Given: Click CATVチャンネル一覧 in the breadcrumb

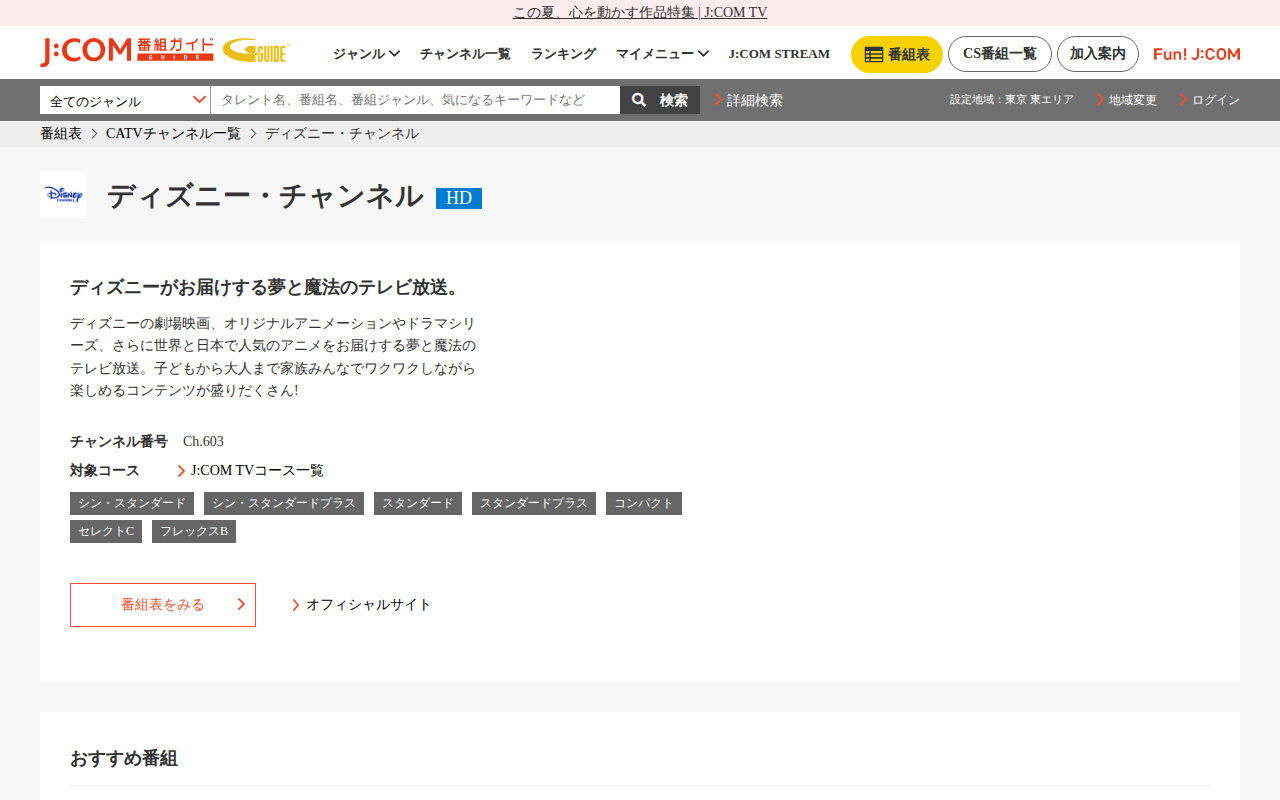Looking at the screenshot, I should (173, 134).
